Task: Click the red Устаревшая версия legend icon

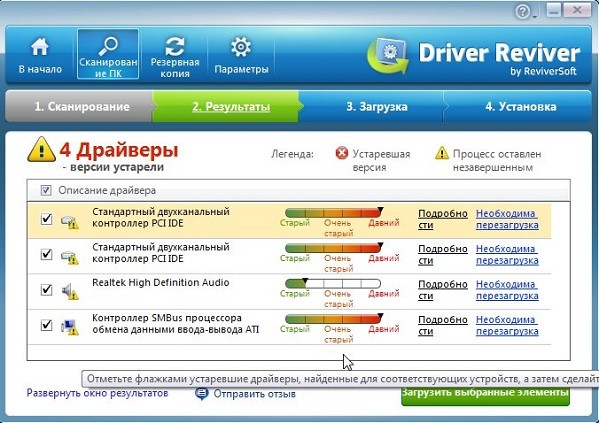Action: tap(342, 153)
